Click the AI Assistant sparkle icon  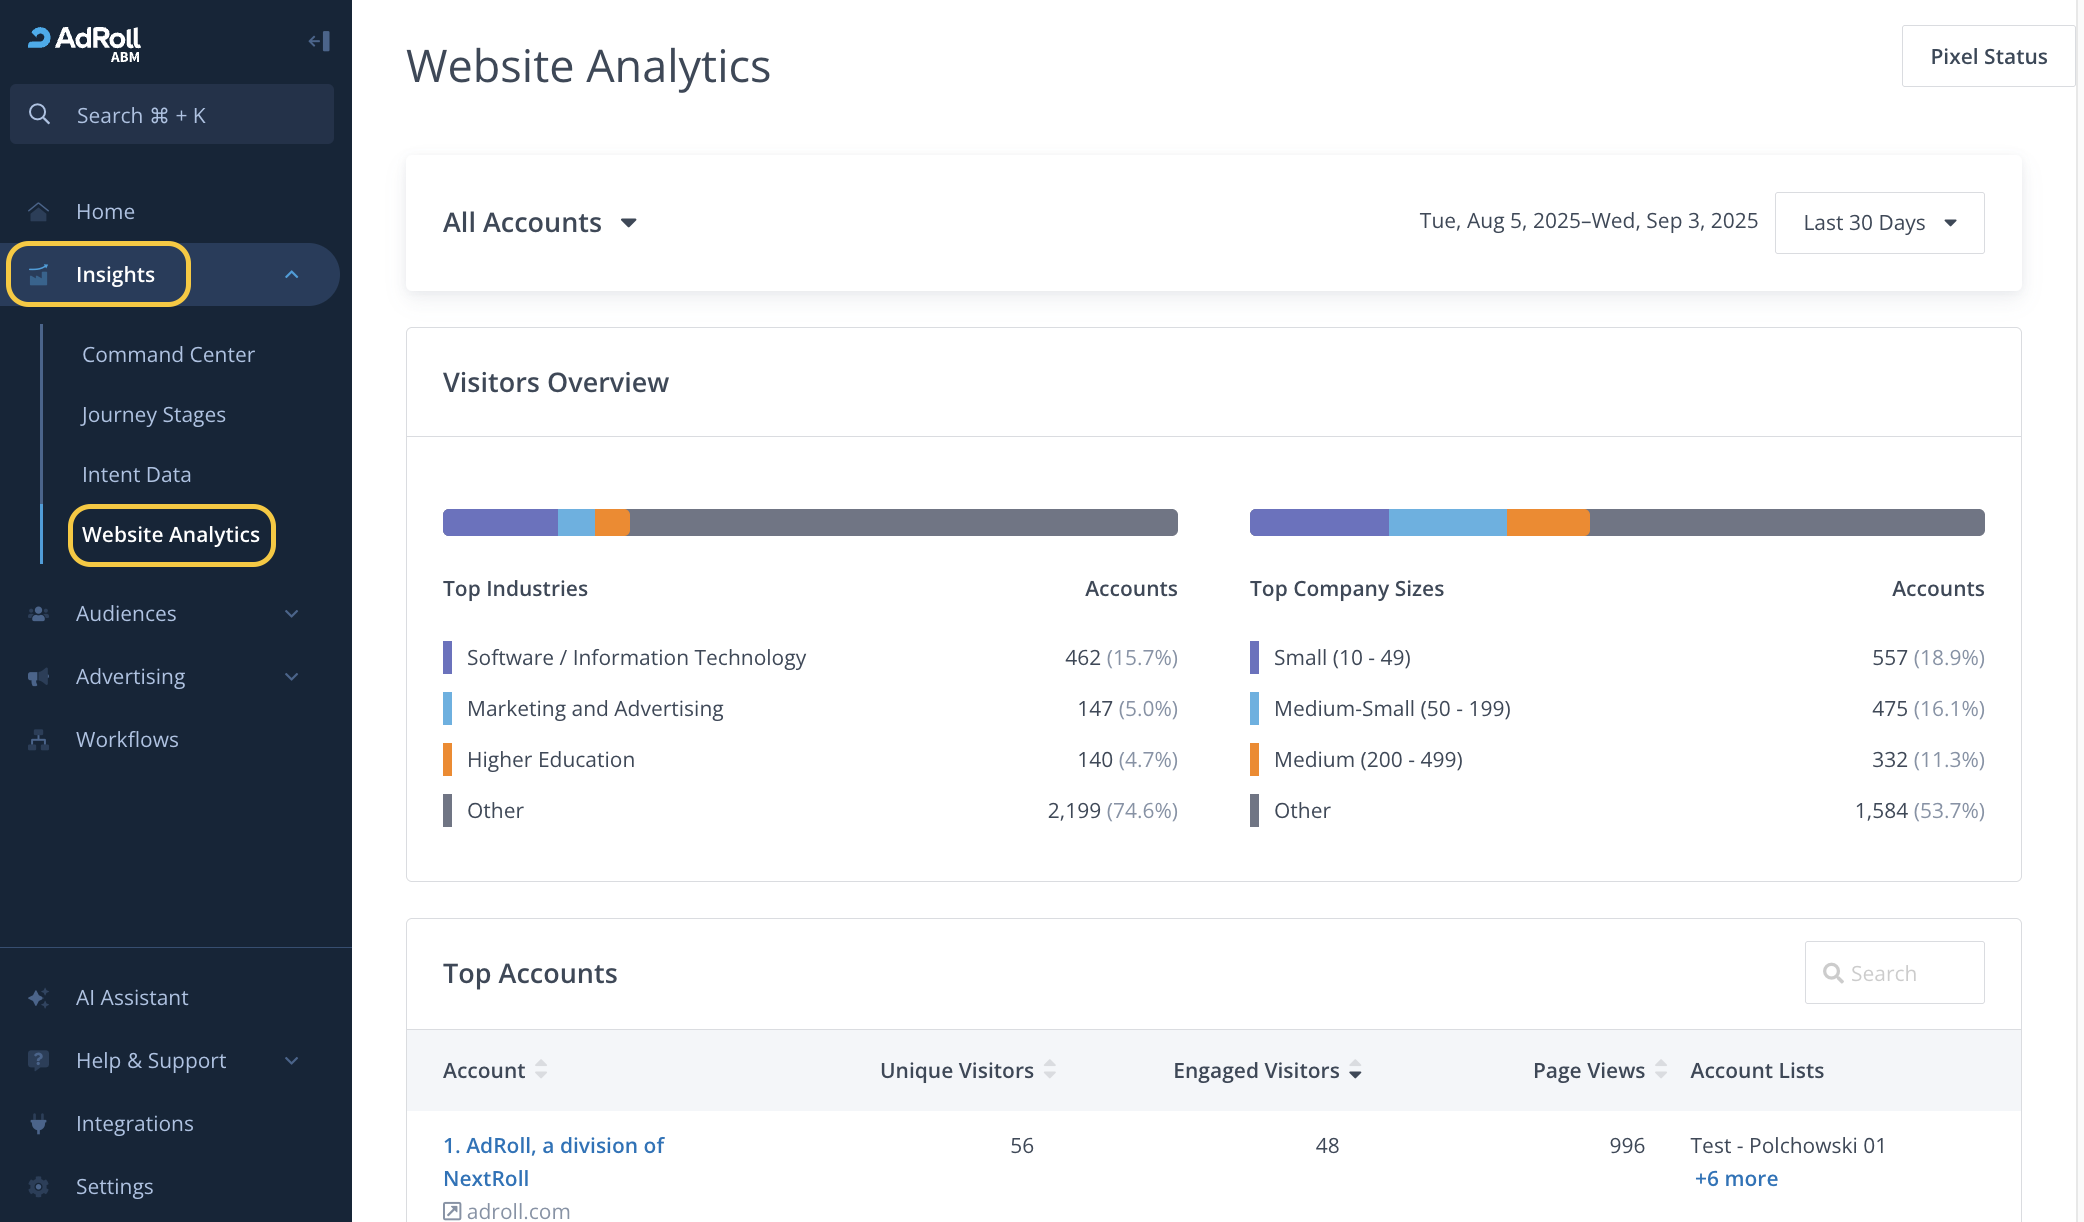click(39, 998)
